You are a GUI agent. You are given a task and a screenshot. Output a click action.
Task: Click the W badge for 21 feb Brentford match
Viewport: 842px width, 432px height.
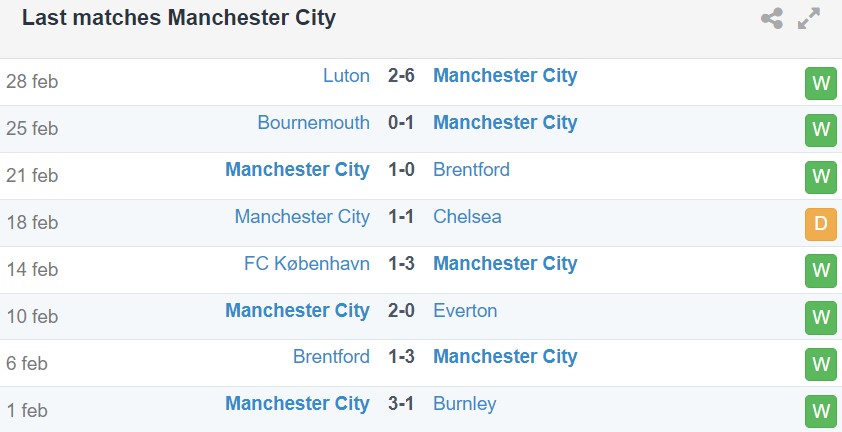tap(820, 177)
